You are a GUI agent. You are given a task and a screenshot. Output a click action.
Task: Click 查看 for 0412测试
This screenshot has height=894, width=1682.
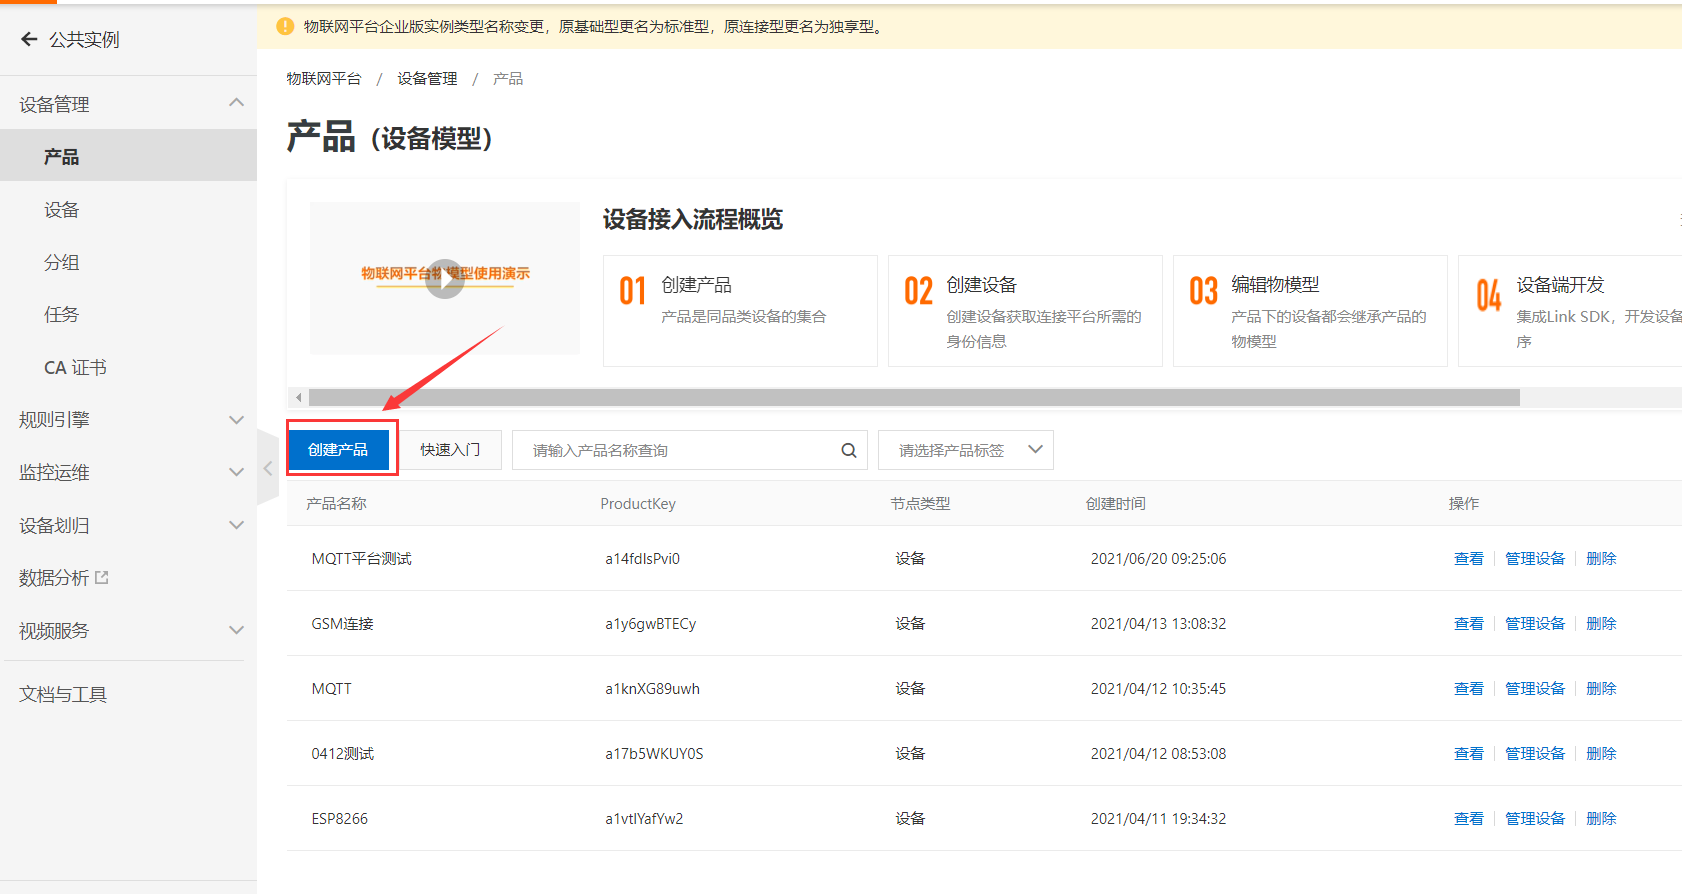coord(1469,753)
